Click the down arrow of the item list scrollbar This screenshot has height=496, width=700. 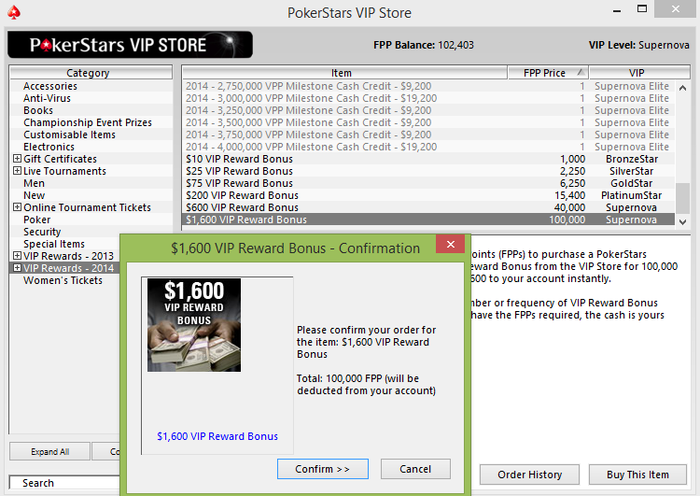point(683,221)
